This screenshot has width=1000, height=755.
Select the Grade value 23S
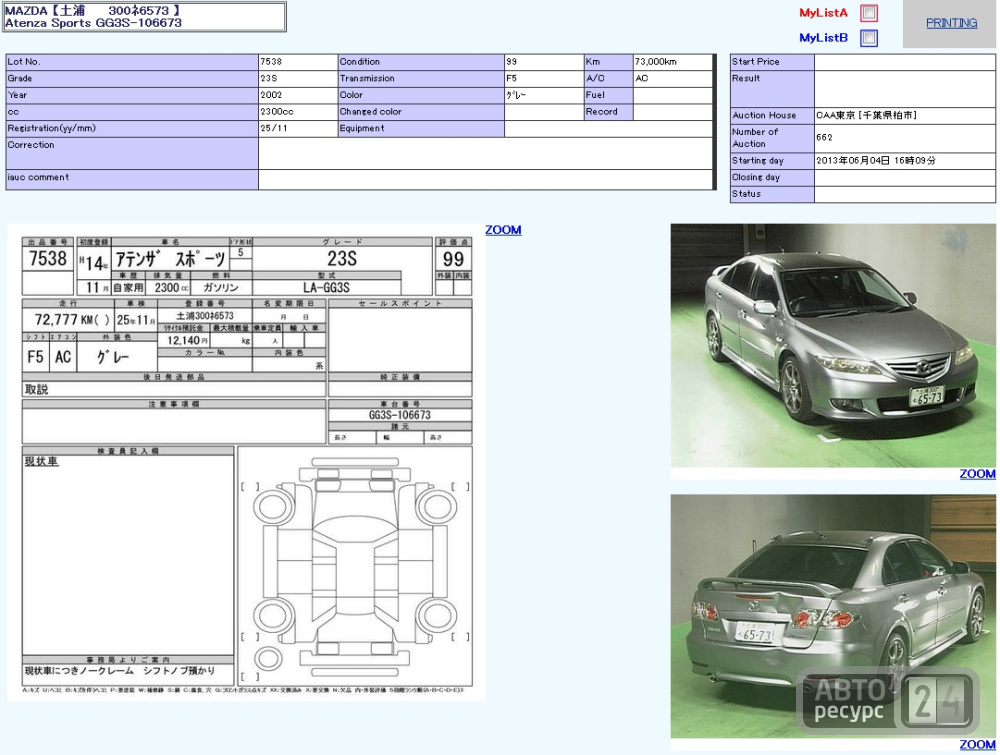(x=268, y=78)
